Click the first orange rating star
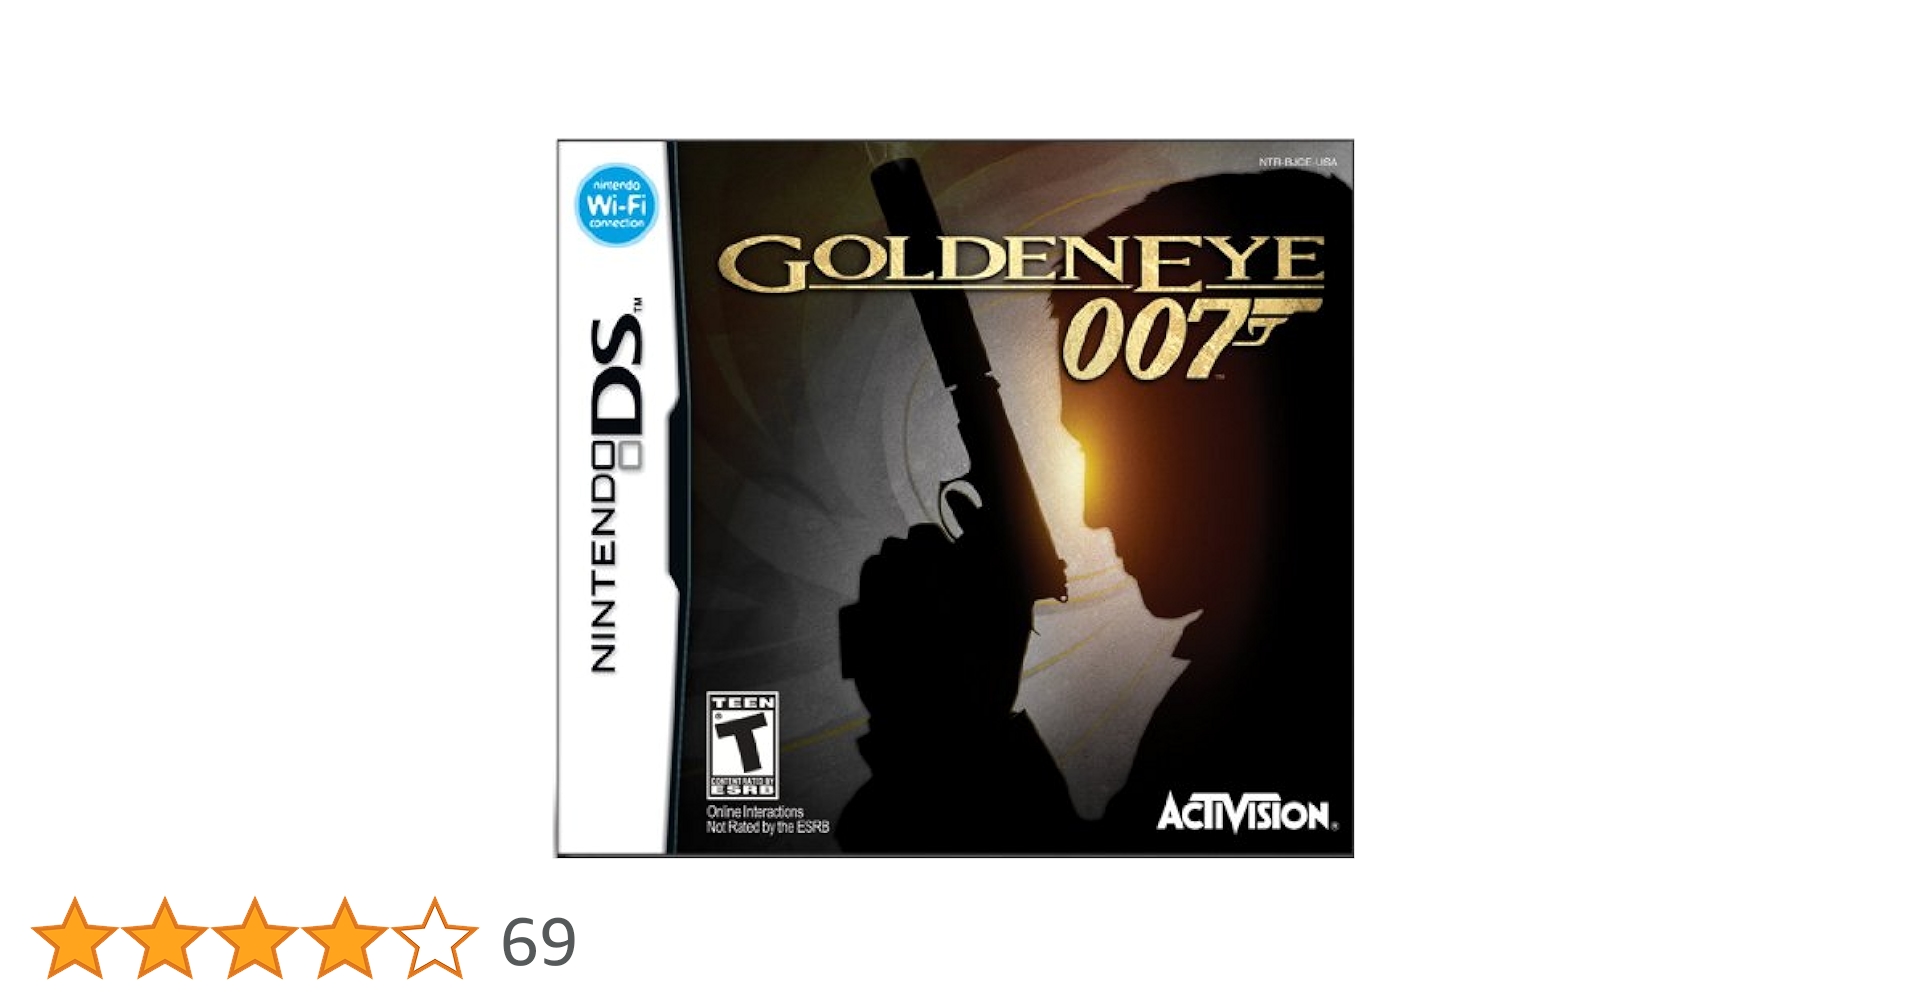The image size is (1910, 1000). [x=74, y=938]
